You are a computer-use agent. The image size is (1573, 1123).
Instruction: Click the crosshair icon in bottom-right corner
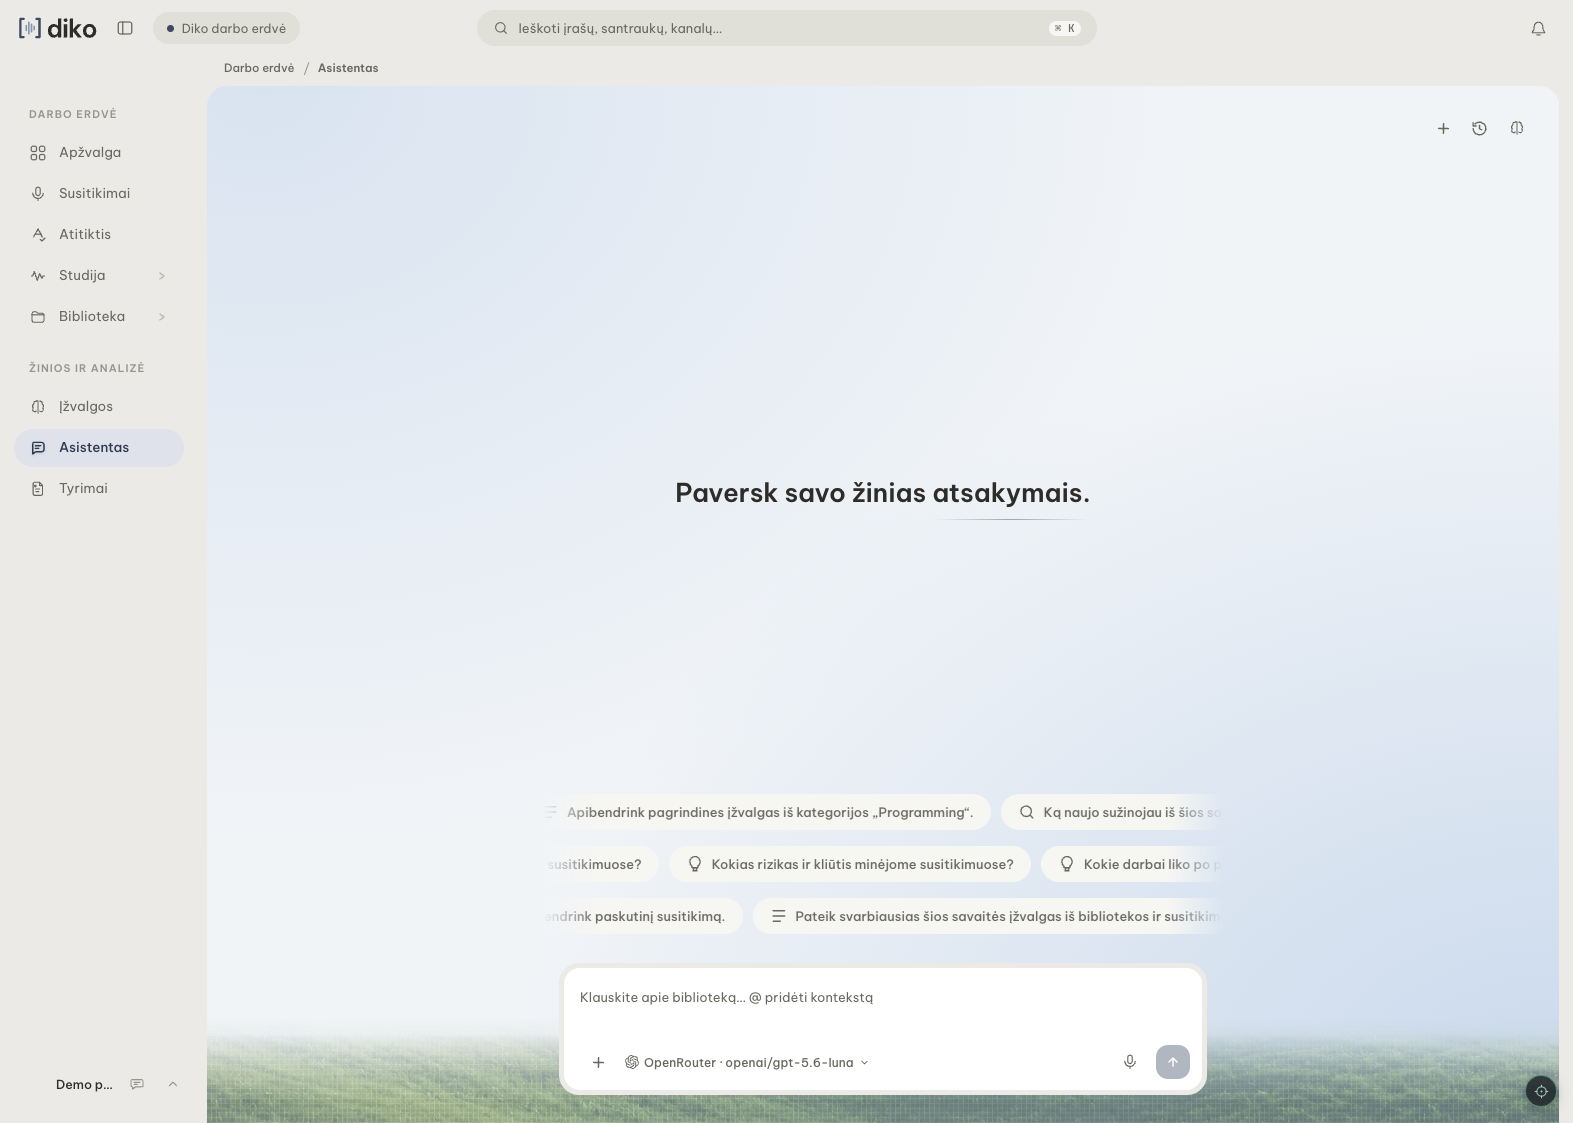(1541, 1091)
